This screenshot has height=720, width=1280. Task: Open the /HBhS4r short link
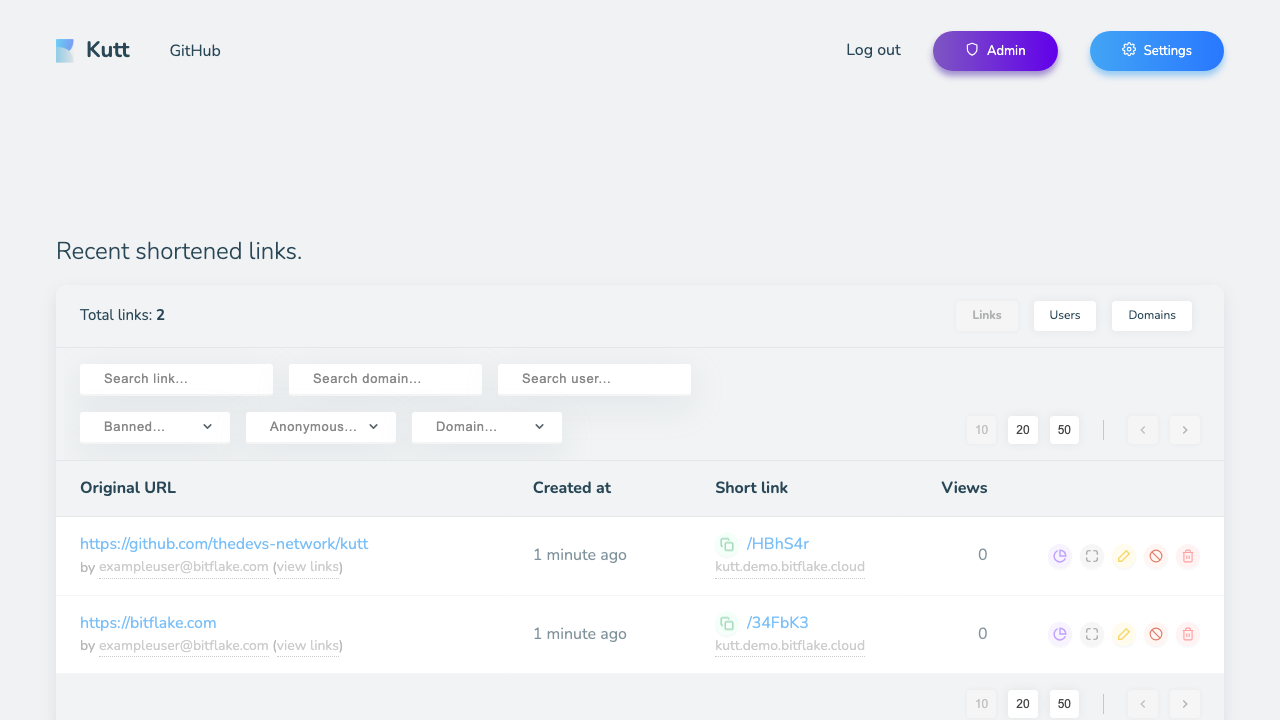point(778,544)
